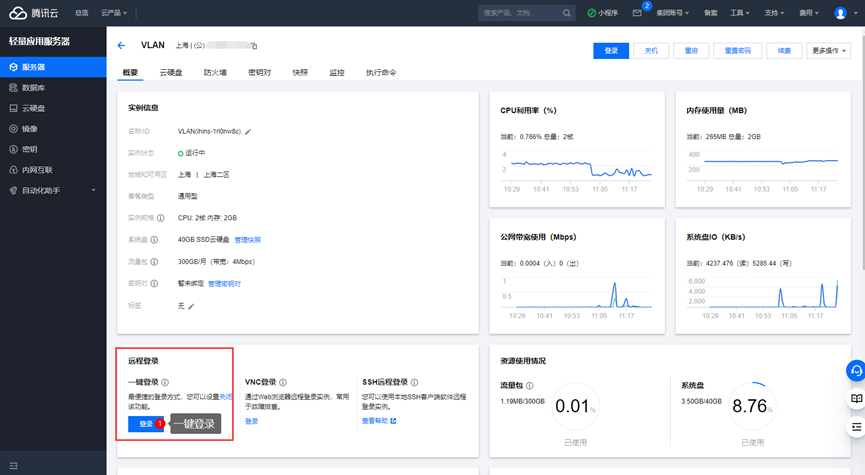Switch to the 执行命令 tab
The width and height of the screenshot is (865, 475).
[x=381, y=72]
